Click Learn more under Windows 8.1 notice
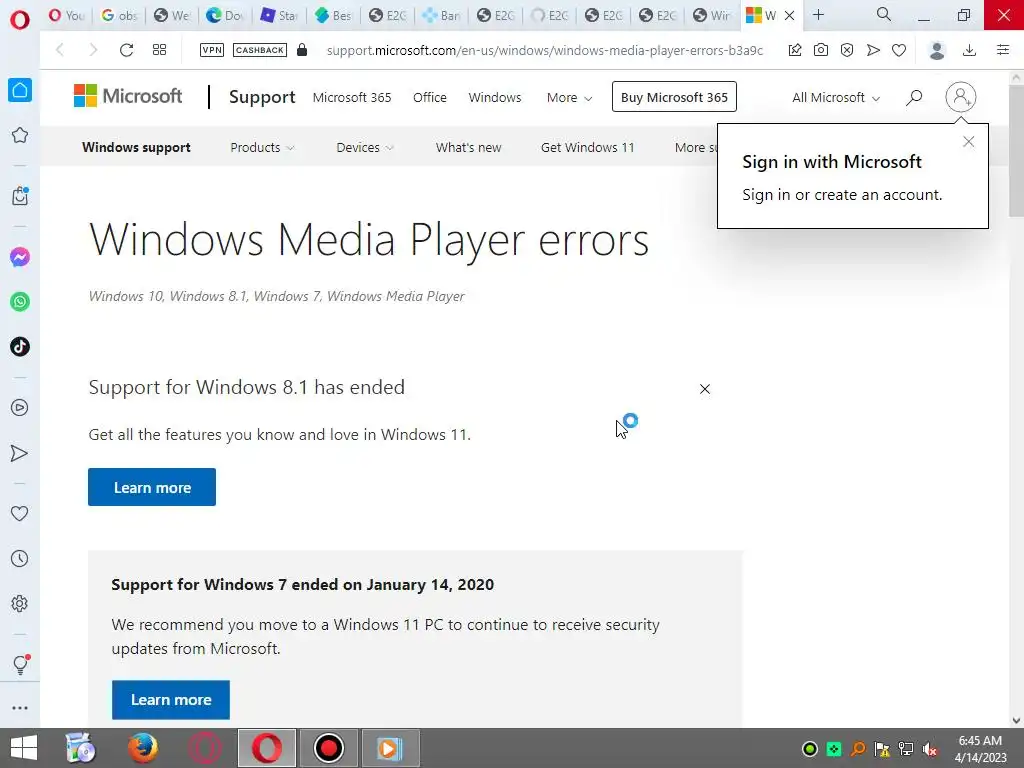 tap(152, 487)
